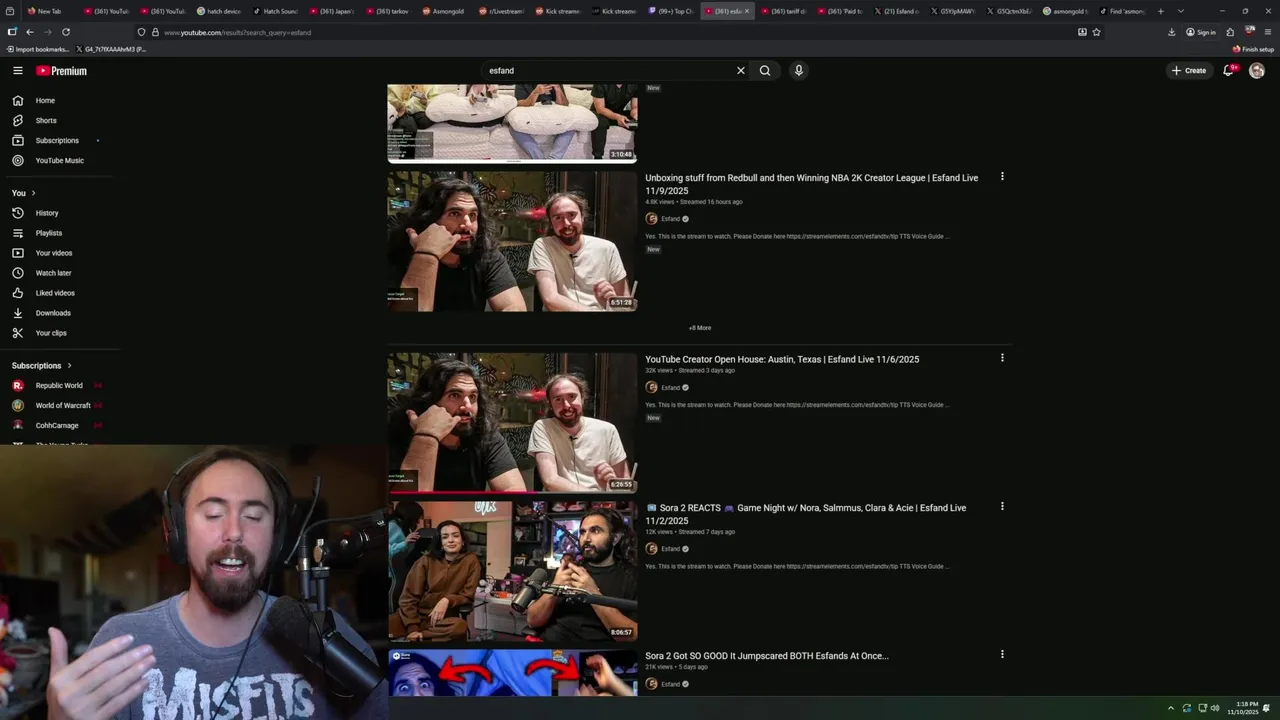Reload the page in the browser
1280x720 pixels.
pos(66,32)
